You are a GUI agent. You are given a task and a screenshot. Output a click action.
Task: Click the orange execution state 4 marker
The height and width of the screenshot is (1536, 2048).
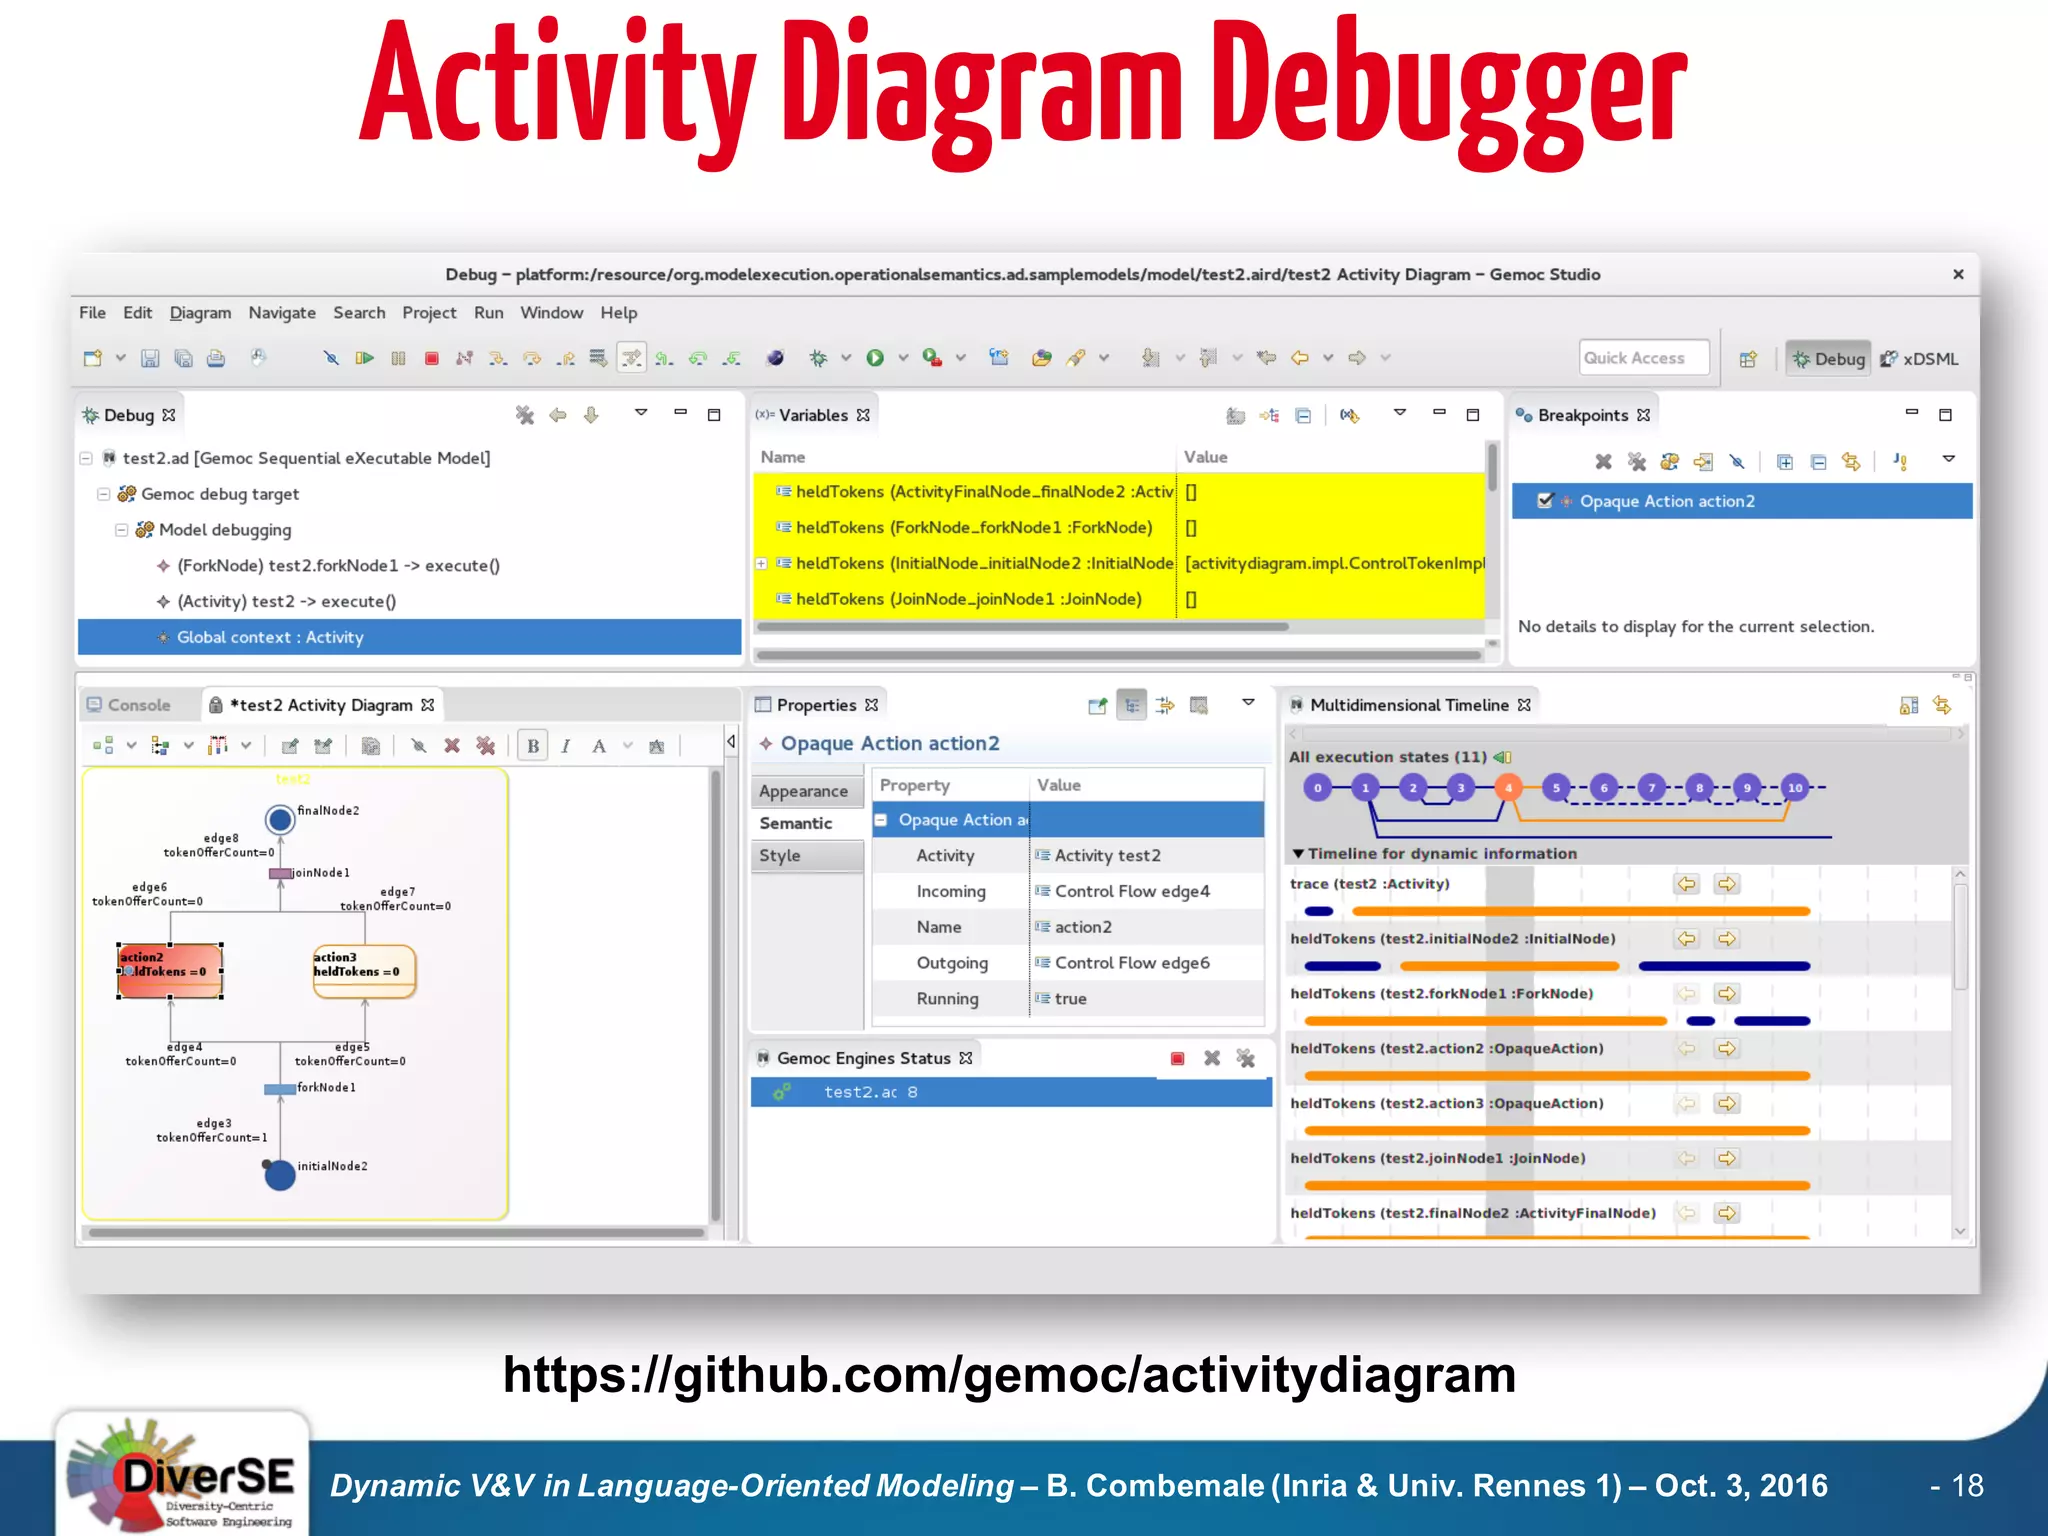[x=1508, y=788]
